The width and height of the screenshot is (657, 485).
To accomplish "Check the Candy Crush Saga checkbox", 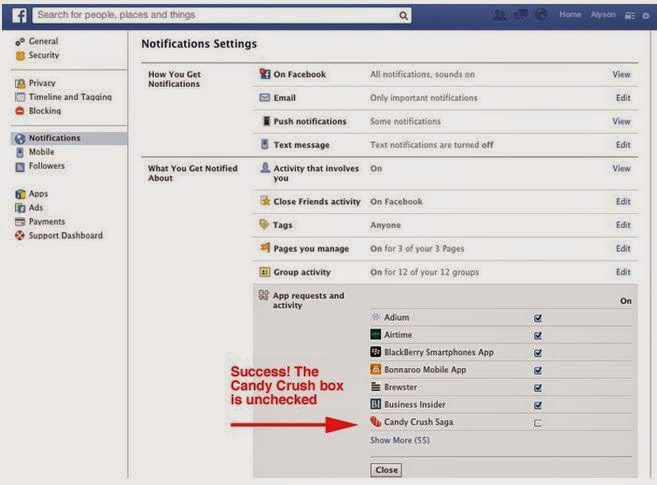I will [x=538, y=423].
